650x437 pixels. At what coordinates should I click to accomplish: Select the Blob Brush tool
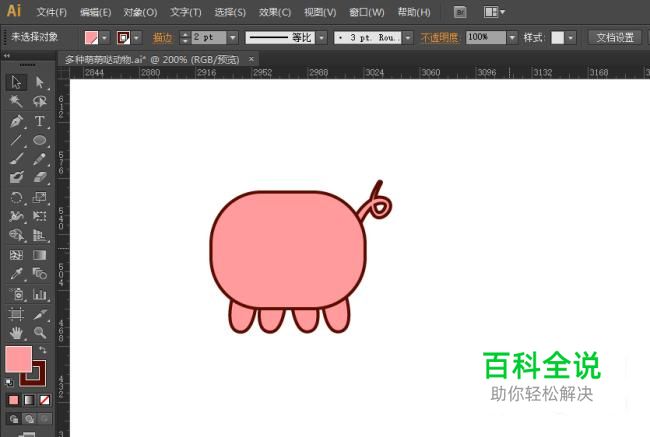click(x=16, y=177)
